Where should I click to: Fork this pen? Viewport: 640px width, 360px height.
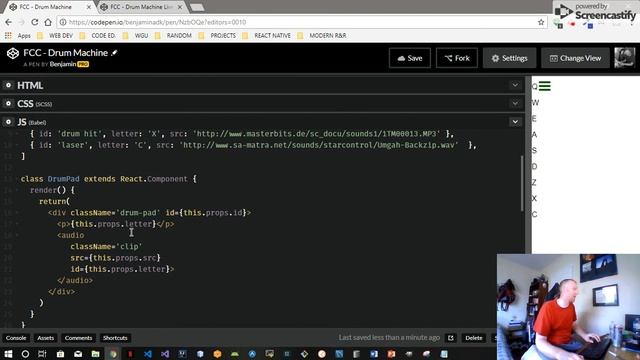[457, 58]
